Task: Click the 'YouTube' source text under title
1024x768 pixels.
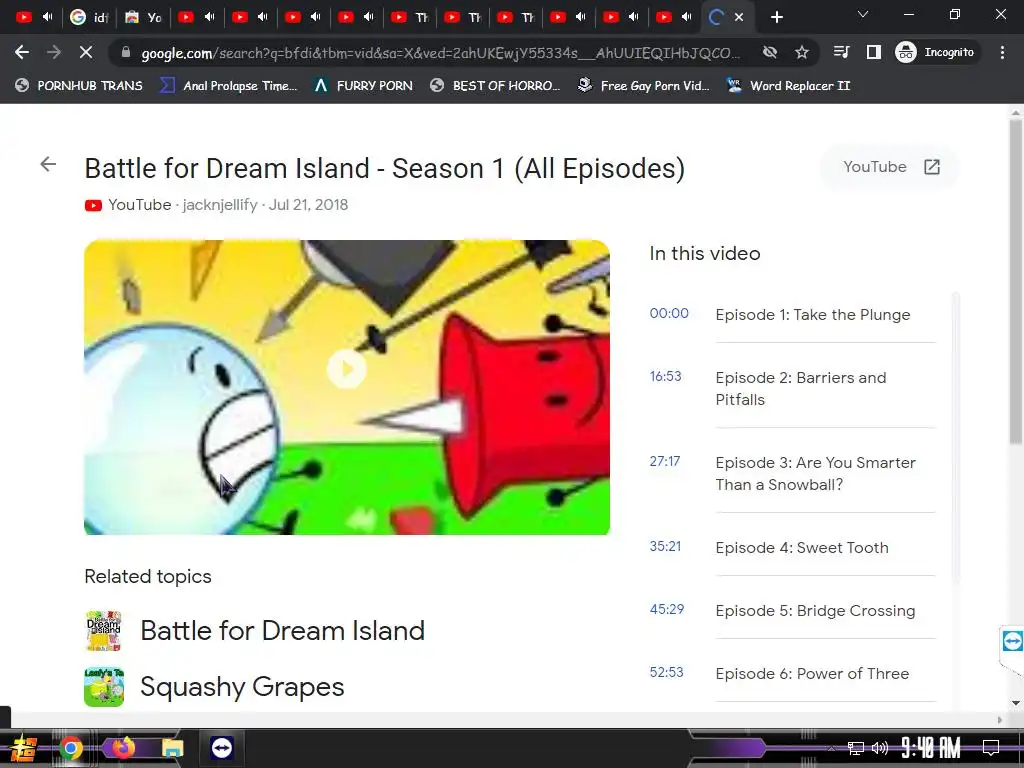Action: 139,204
